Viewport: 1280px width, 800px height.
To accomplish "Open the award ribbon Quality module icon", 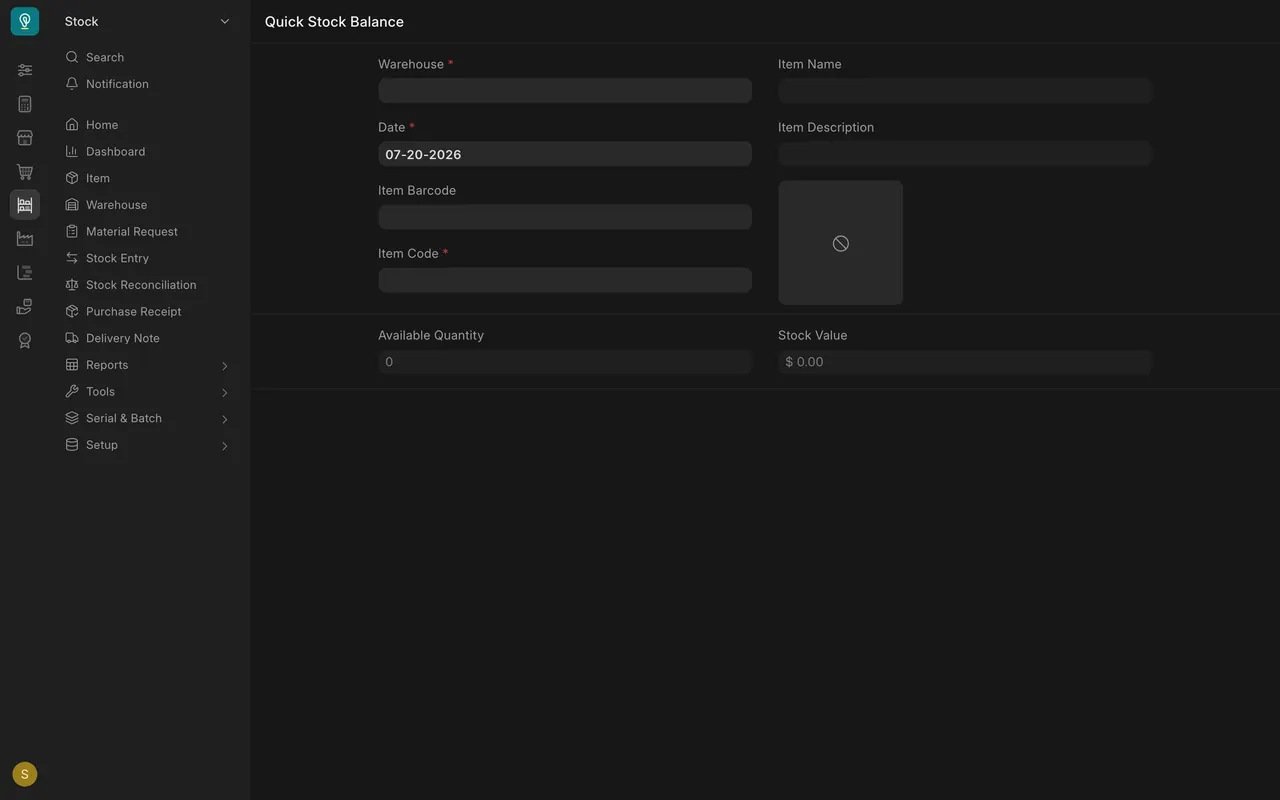I will click(25, 341).
